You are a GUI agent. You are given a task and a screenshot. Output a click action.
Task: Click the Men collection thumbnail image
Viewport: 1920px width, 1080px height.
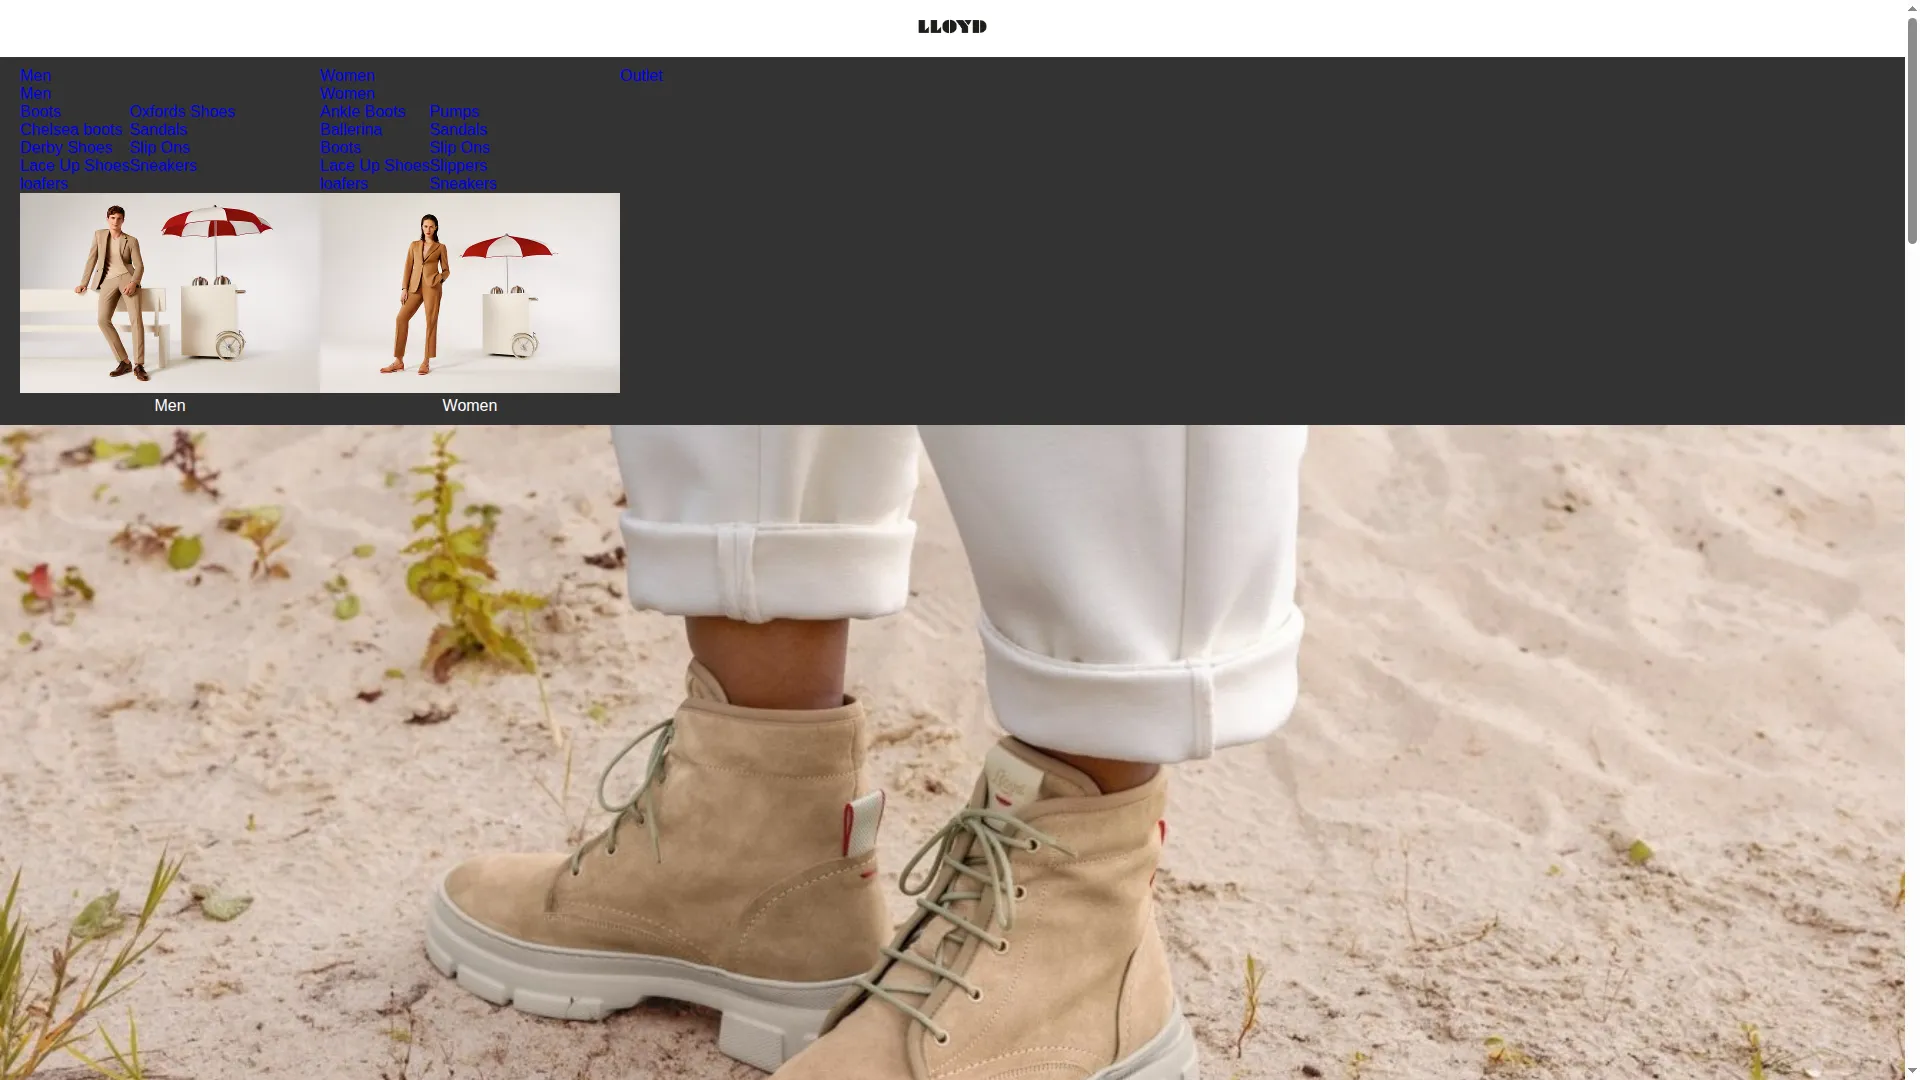pos(170,293)
